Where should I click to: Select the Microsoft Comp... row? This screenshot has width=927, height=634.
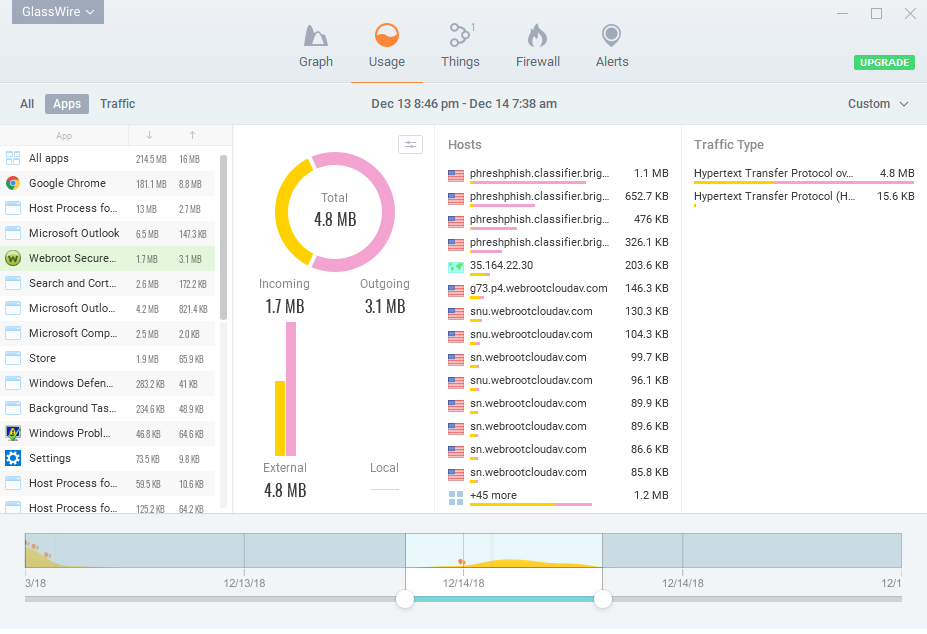[108, 334]
